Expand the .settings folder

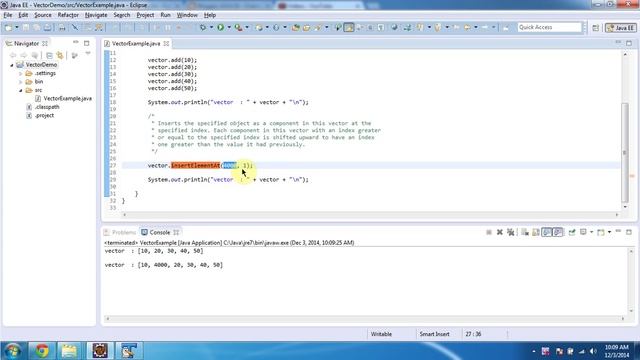coord(20,73)
